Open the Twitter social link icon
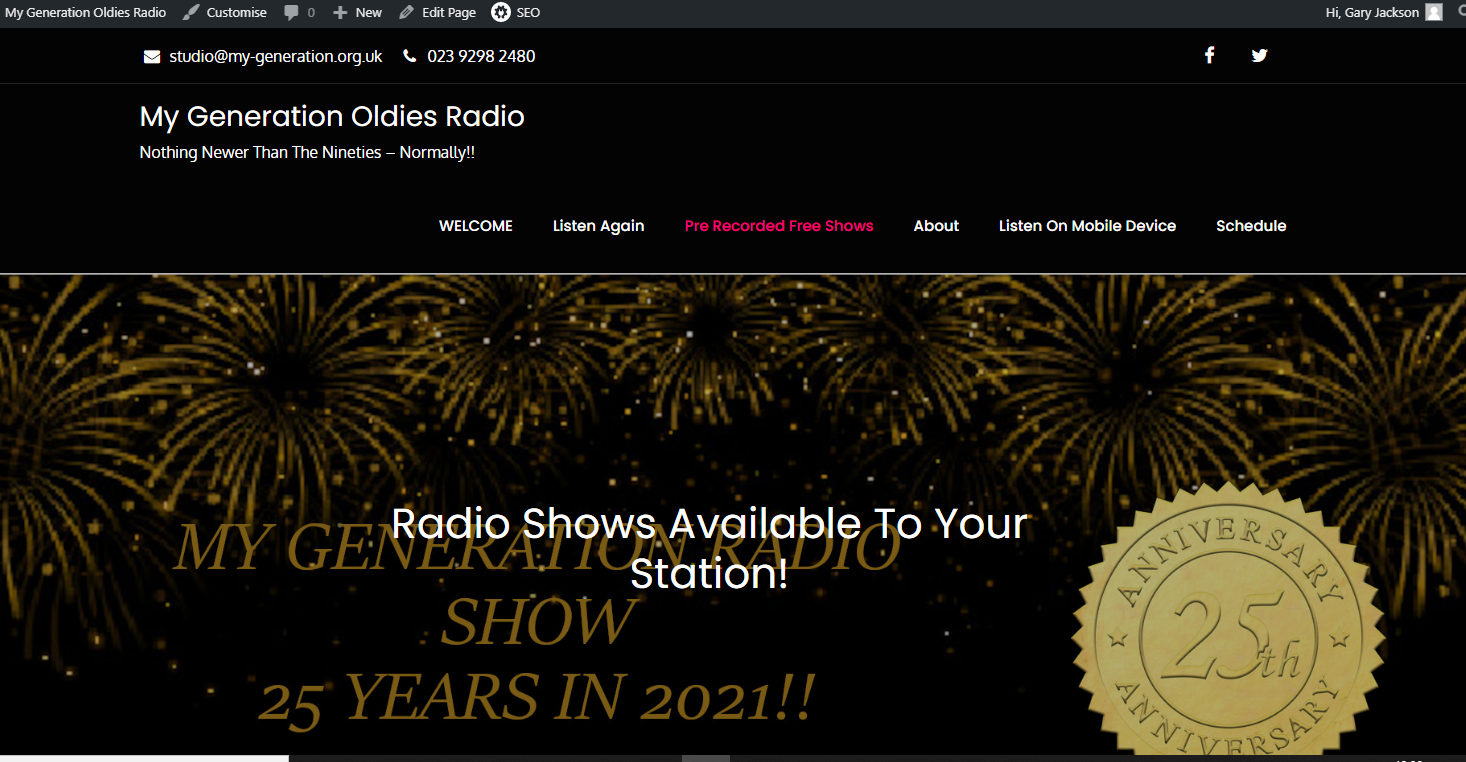The height and width of the screenshot is (762, 1466). point(1259,56)
